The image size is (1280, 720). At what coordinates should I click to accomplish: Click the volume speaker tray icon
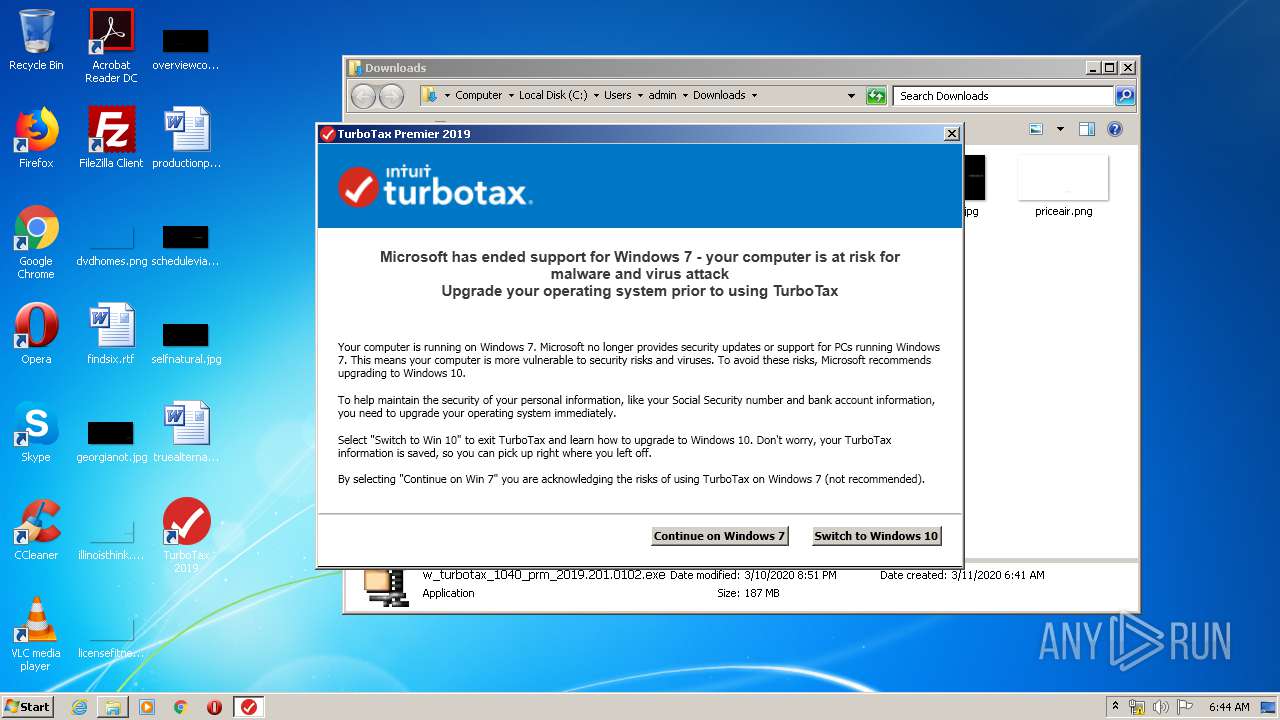(x=1161, y=707)
